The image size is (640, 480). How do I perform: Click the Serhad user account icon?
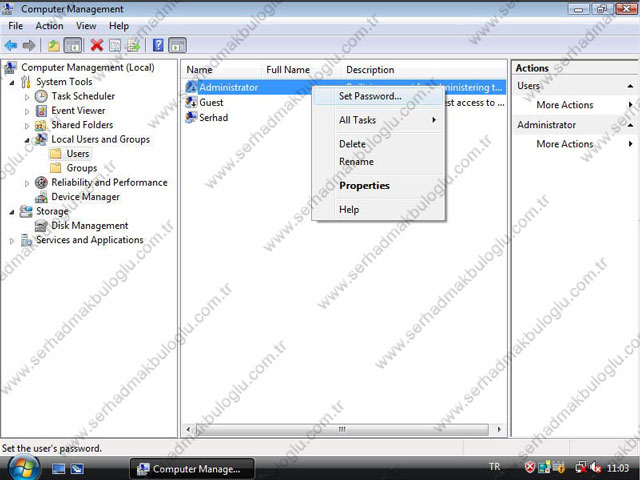click(x=191, y=118)
